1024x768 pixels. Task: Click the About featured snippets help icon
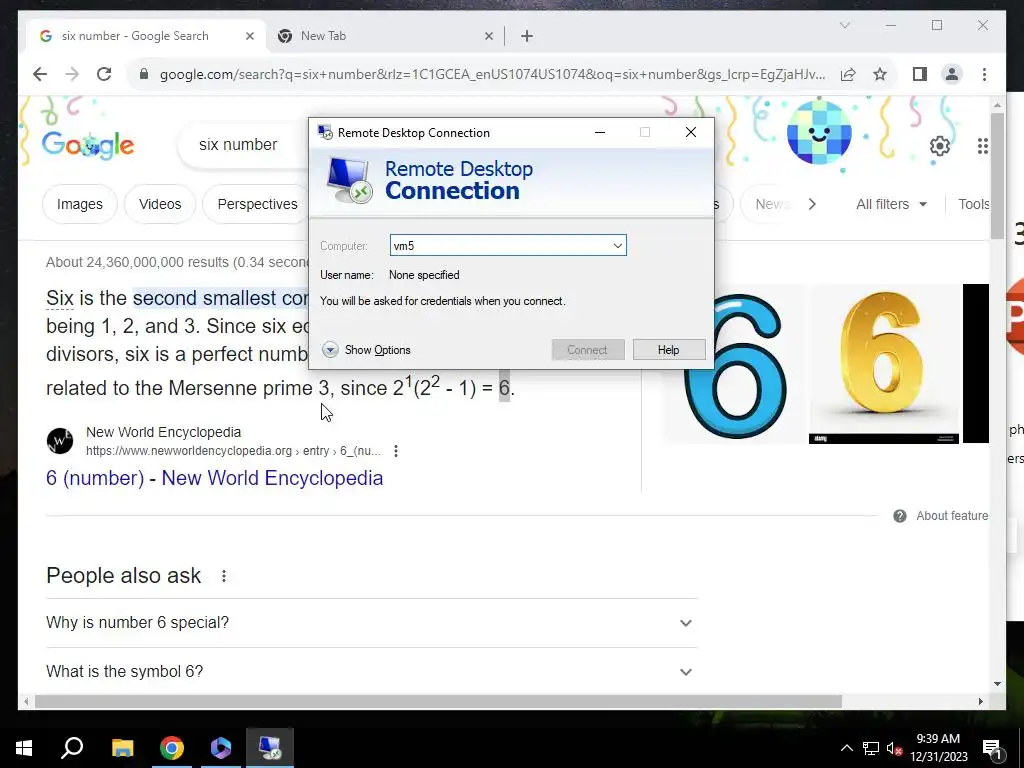pyautogui.click(x=900, y=516)
